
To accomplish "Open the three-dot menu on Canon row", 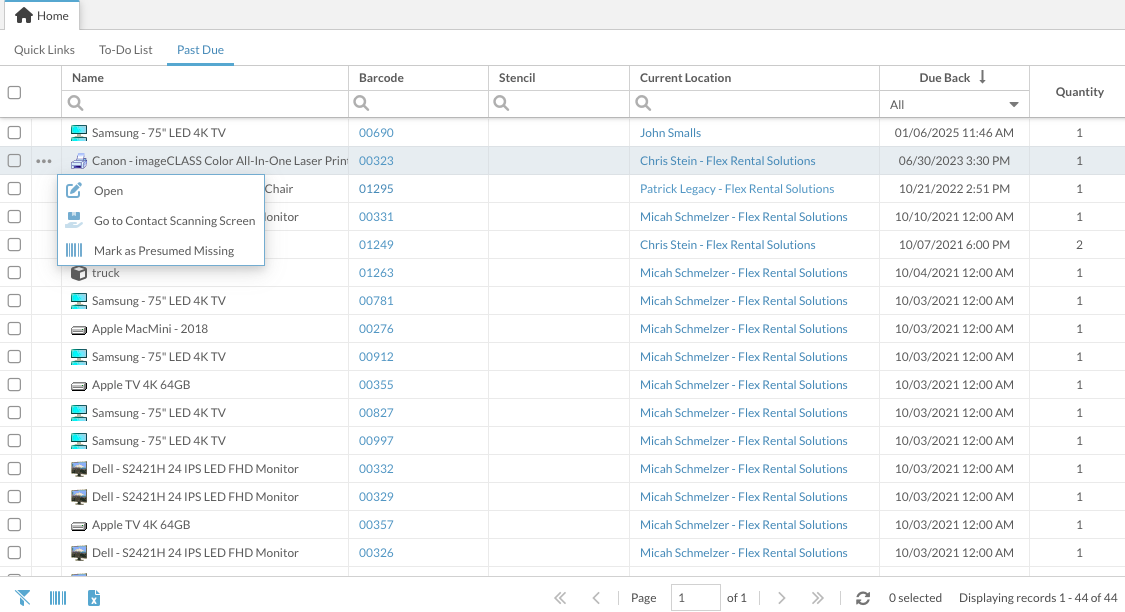I will click(x=44, y=161).
